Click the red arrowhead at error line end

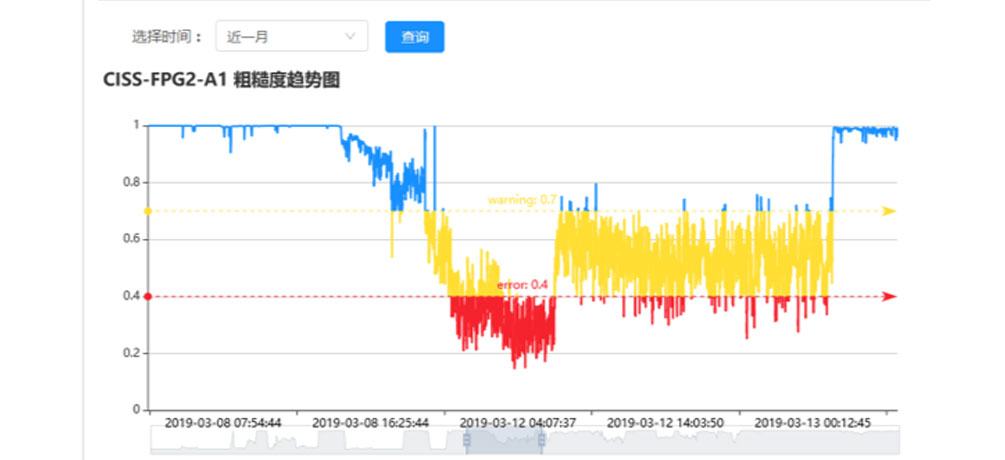click(x=890, y=296)
